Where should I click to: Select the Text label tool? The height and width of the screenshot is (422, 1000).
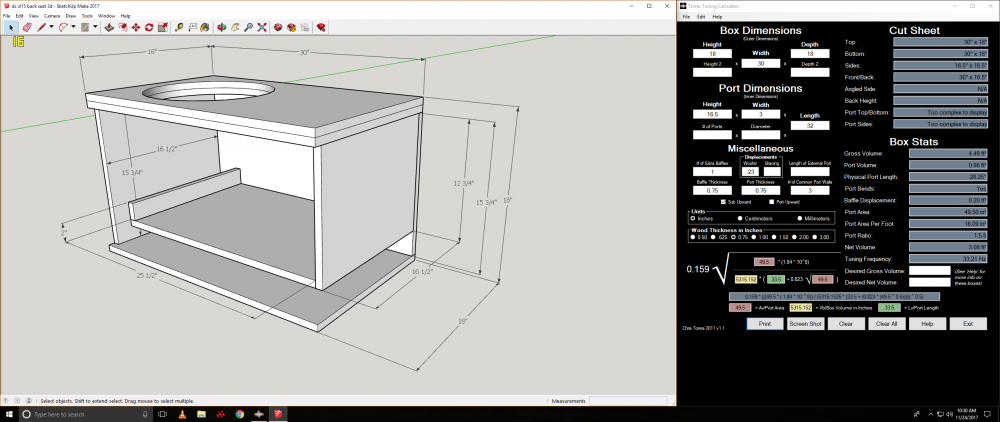193,27
